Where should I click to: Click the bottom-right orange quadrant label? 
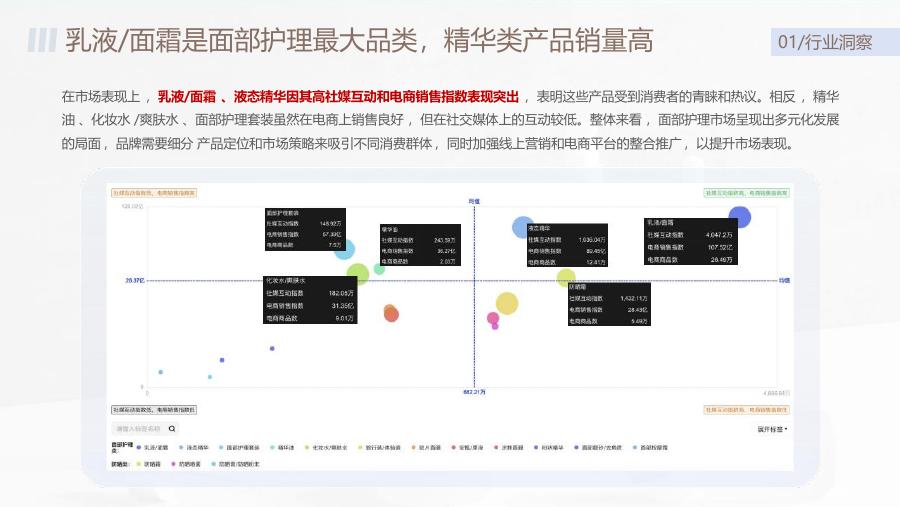point(746,410)
